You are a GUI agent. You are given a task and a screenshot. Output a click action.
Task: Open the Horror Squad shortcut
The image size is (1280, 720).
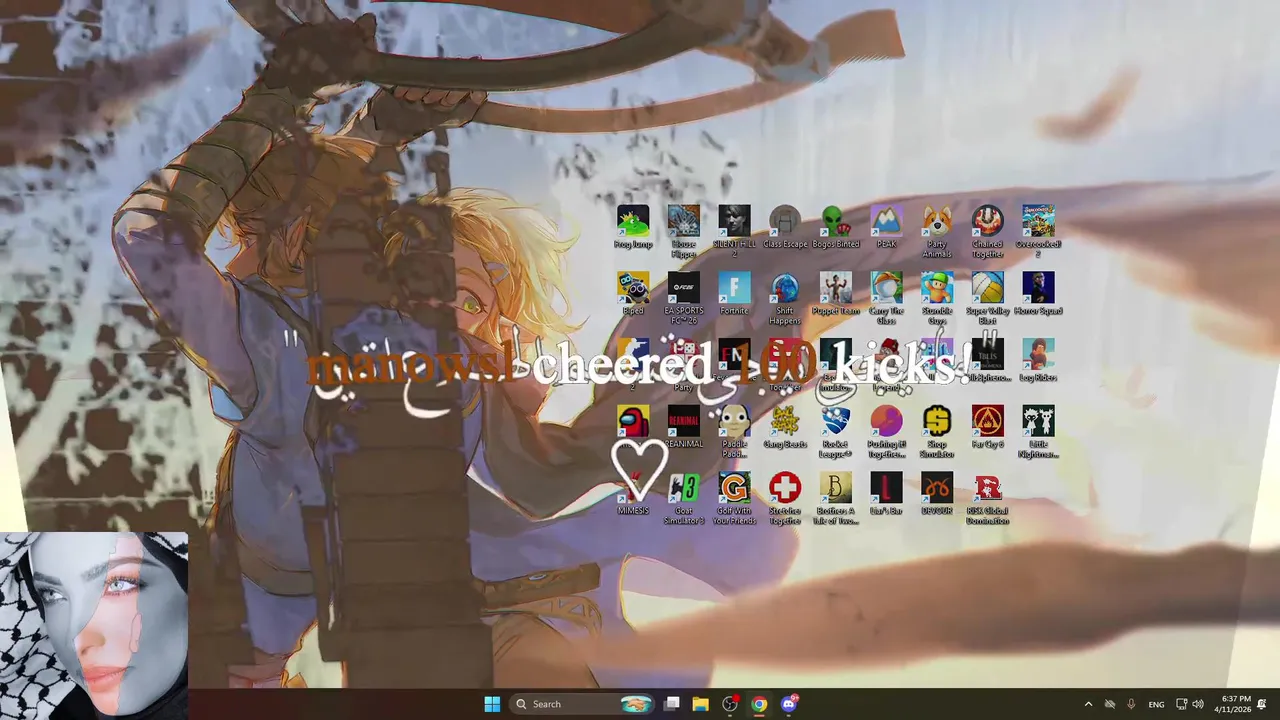pos(1038,294)
